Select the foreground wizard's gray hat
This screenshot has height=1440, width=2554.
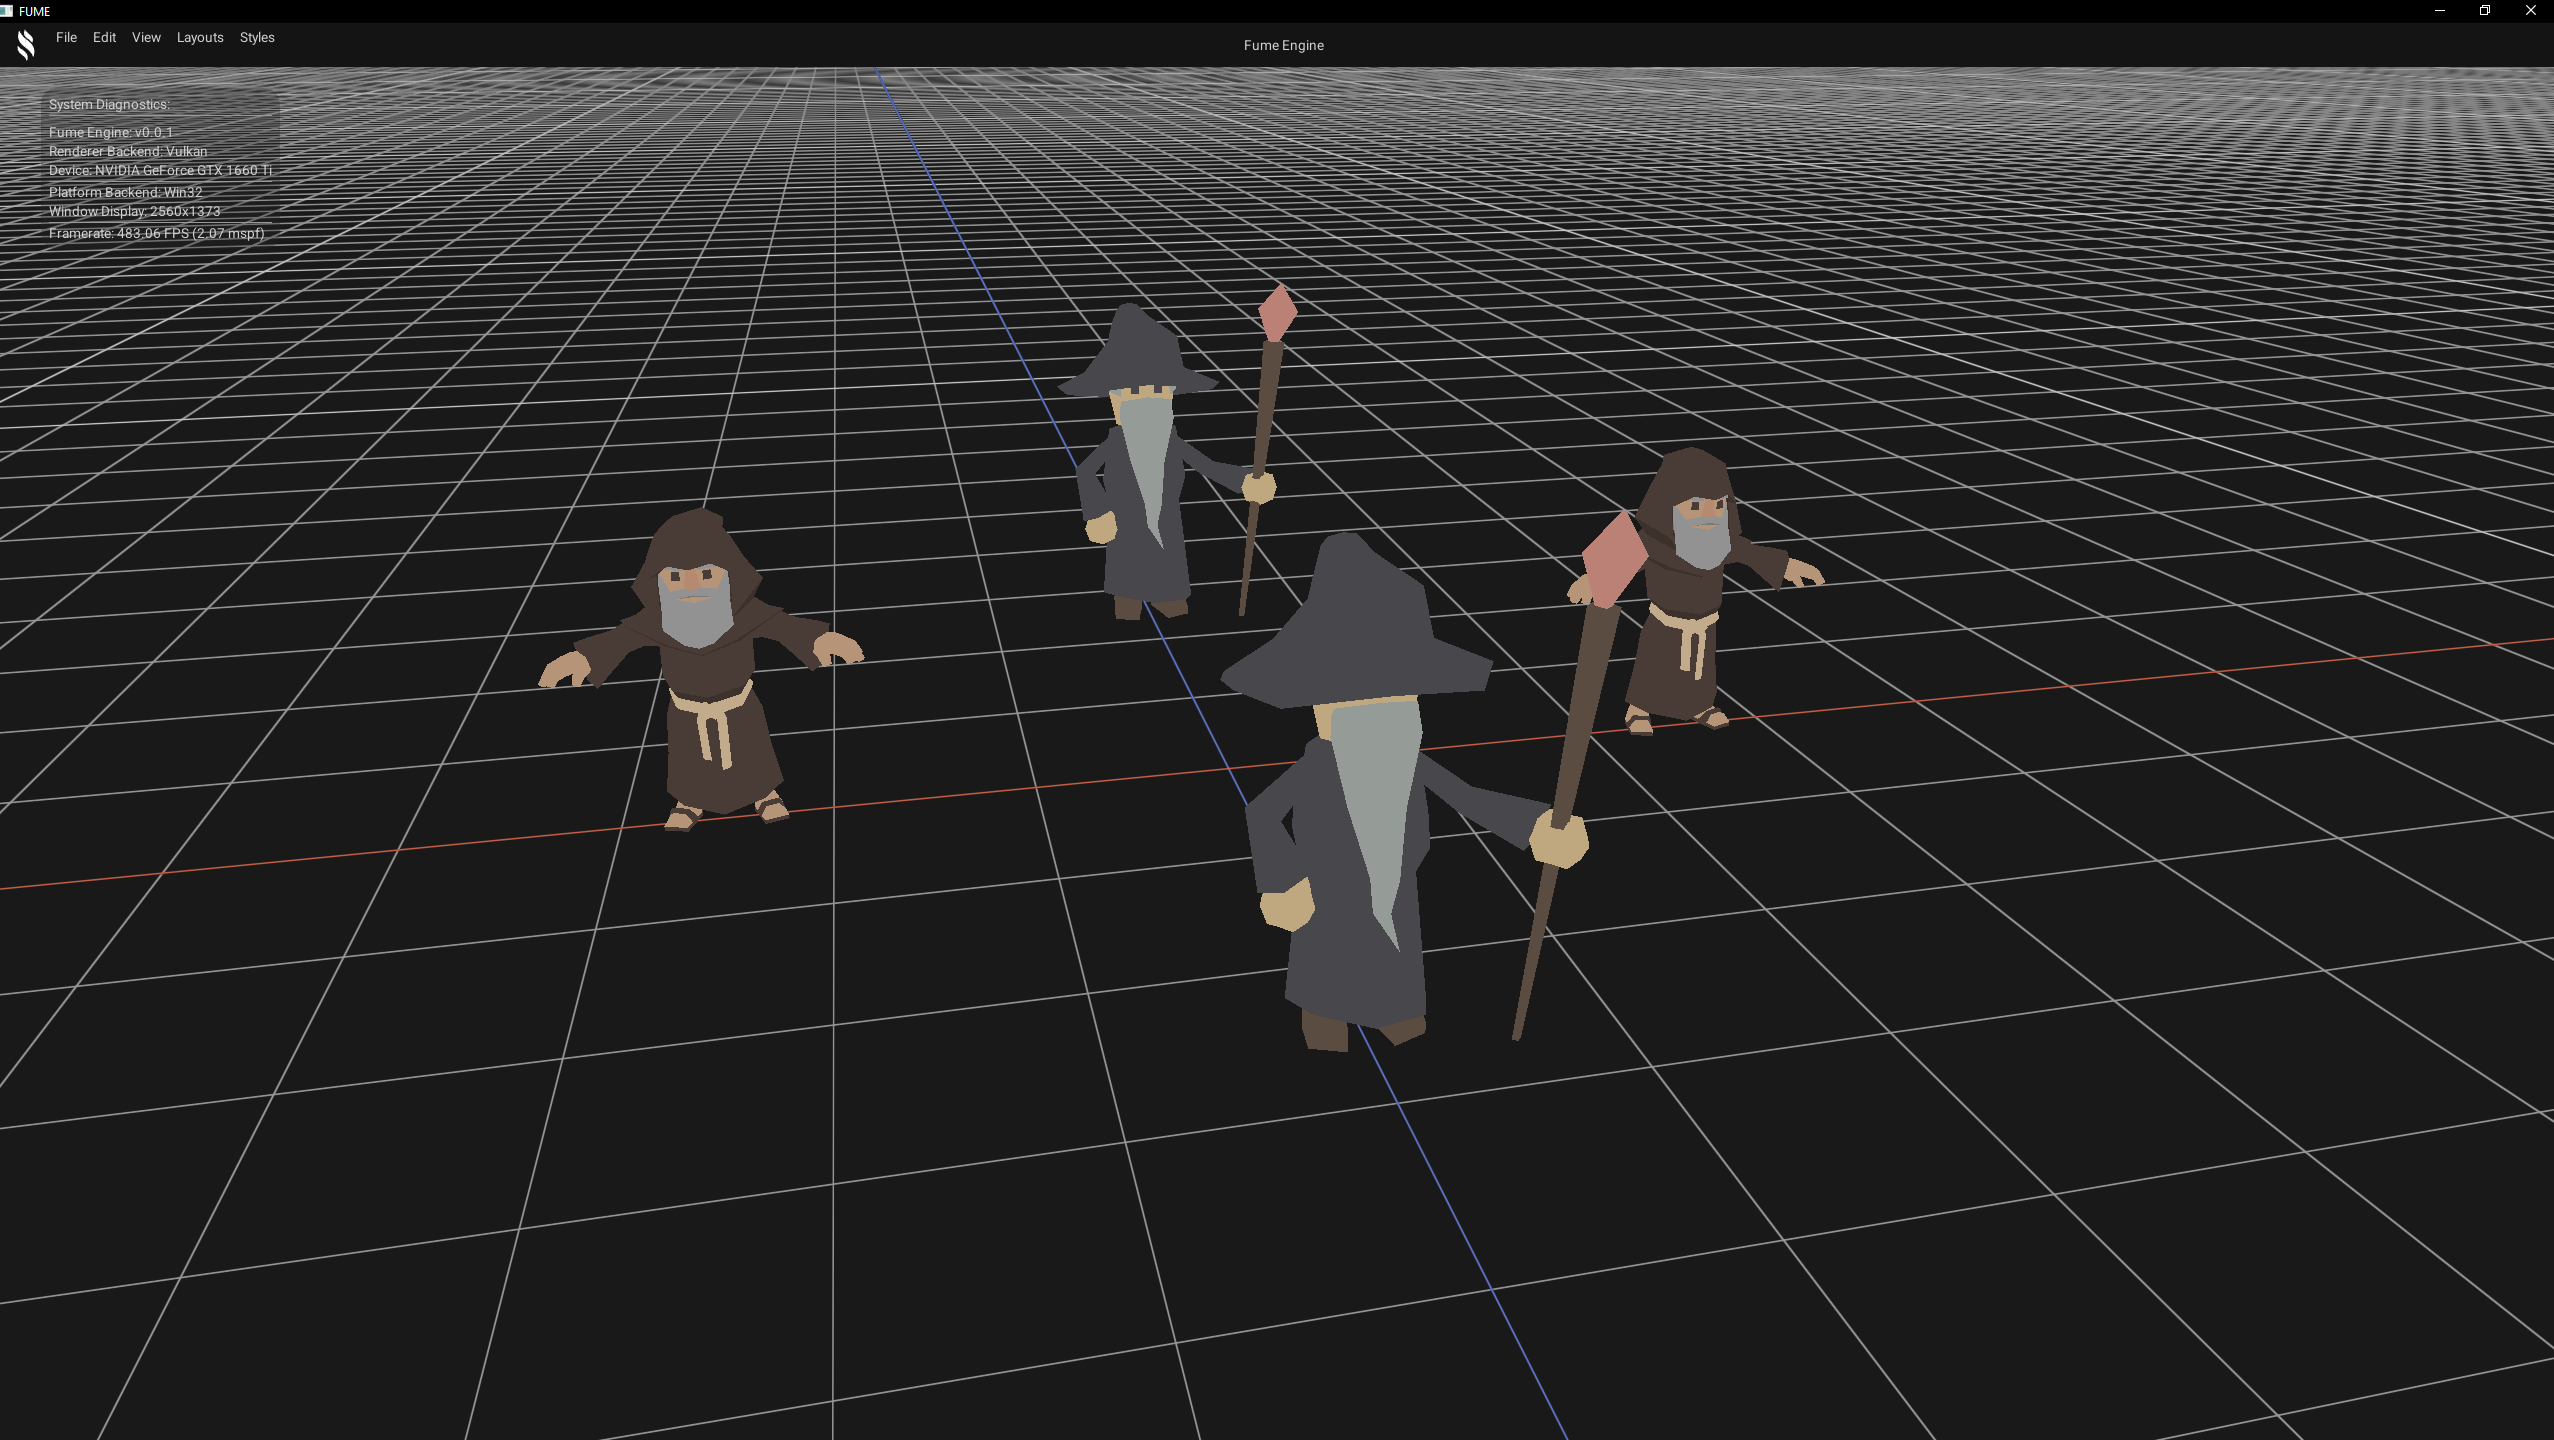pos(1360,630)
